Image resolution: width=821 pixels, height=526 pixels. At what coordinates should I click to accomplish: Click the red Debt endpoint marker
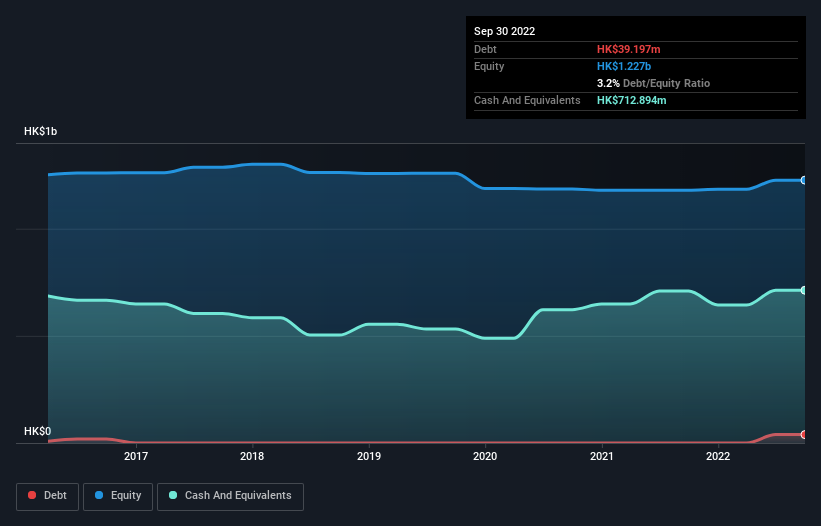click(x=804, y=434)
